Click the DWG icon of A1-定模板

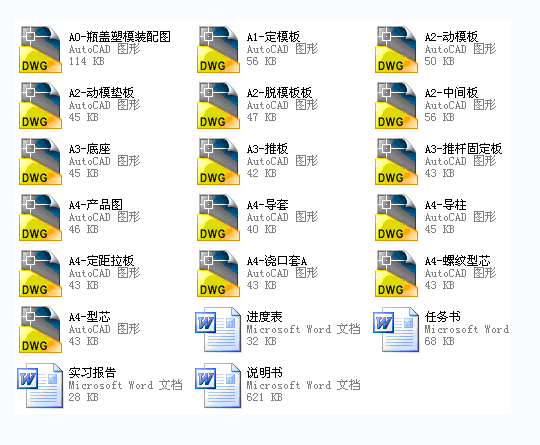coord(218,49)
